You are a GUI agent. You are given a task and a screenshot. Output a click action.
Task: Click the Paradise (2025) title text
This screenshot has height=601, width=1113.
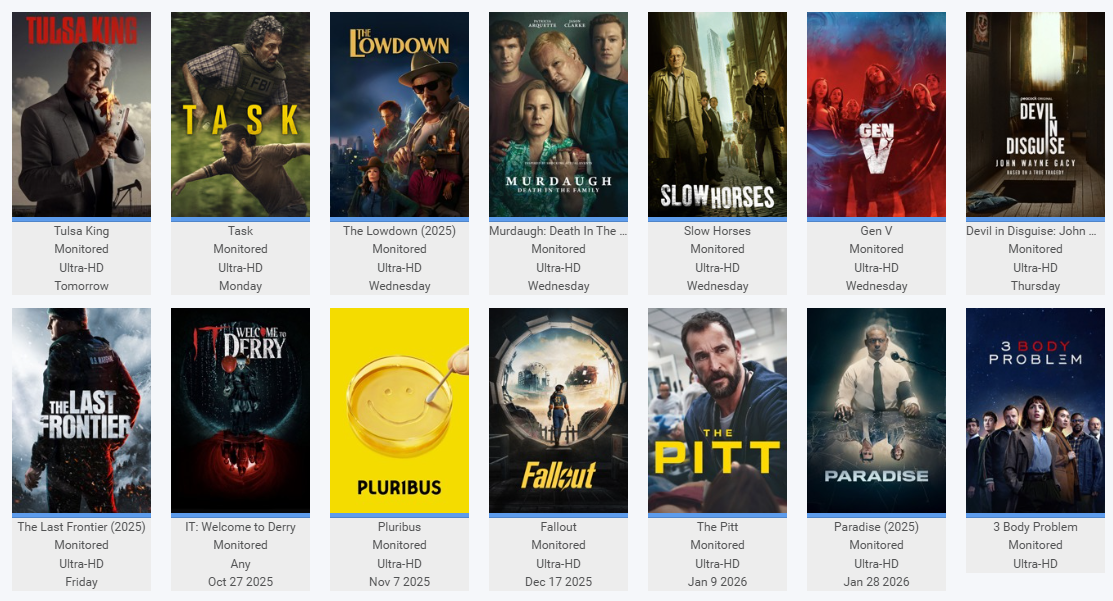877,526
